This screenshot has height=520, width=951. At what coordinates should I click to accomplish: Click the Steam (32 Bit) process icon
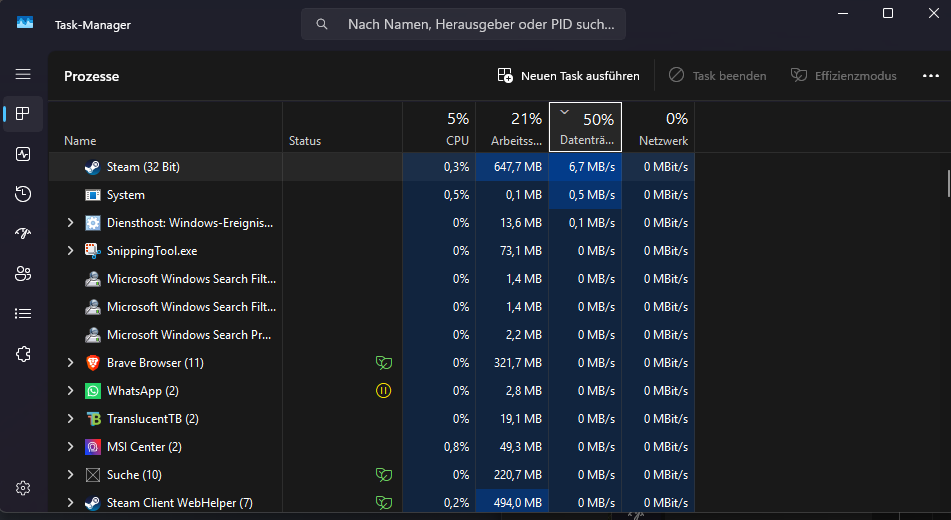coord(93,167)
